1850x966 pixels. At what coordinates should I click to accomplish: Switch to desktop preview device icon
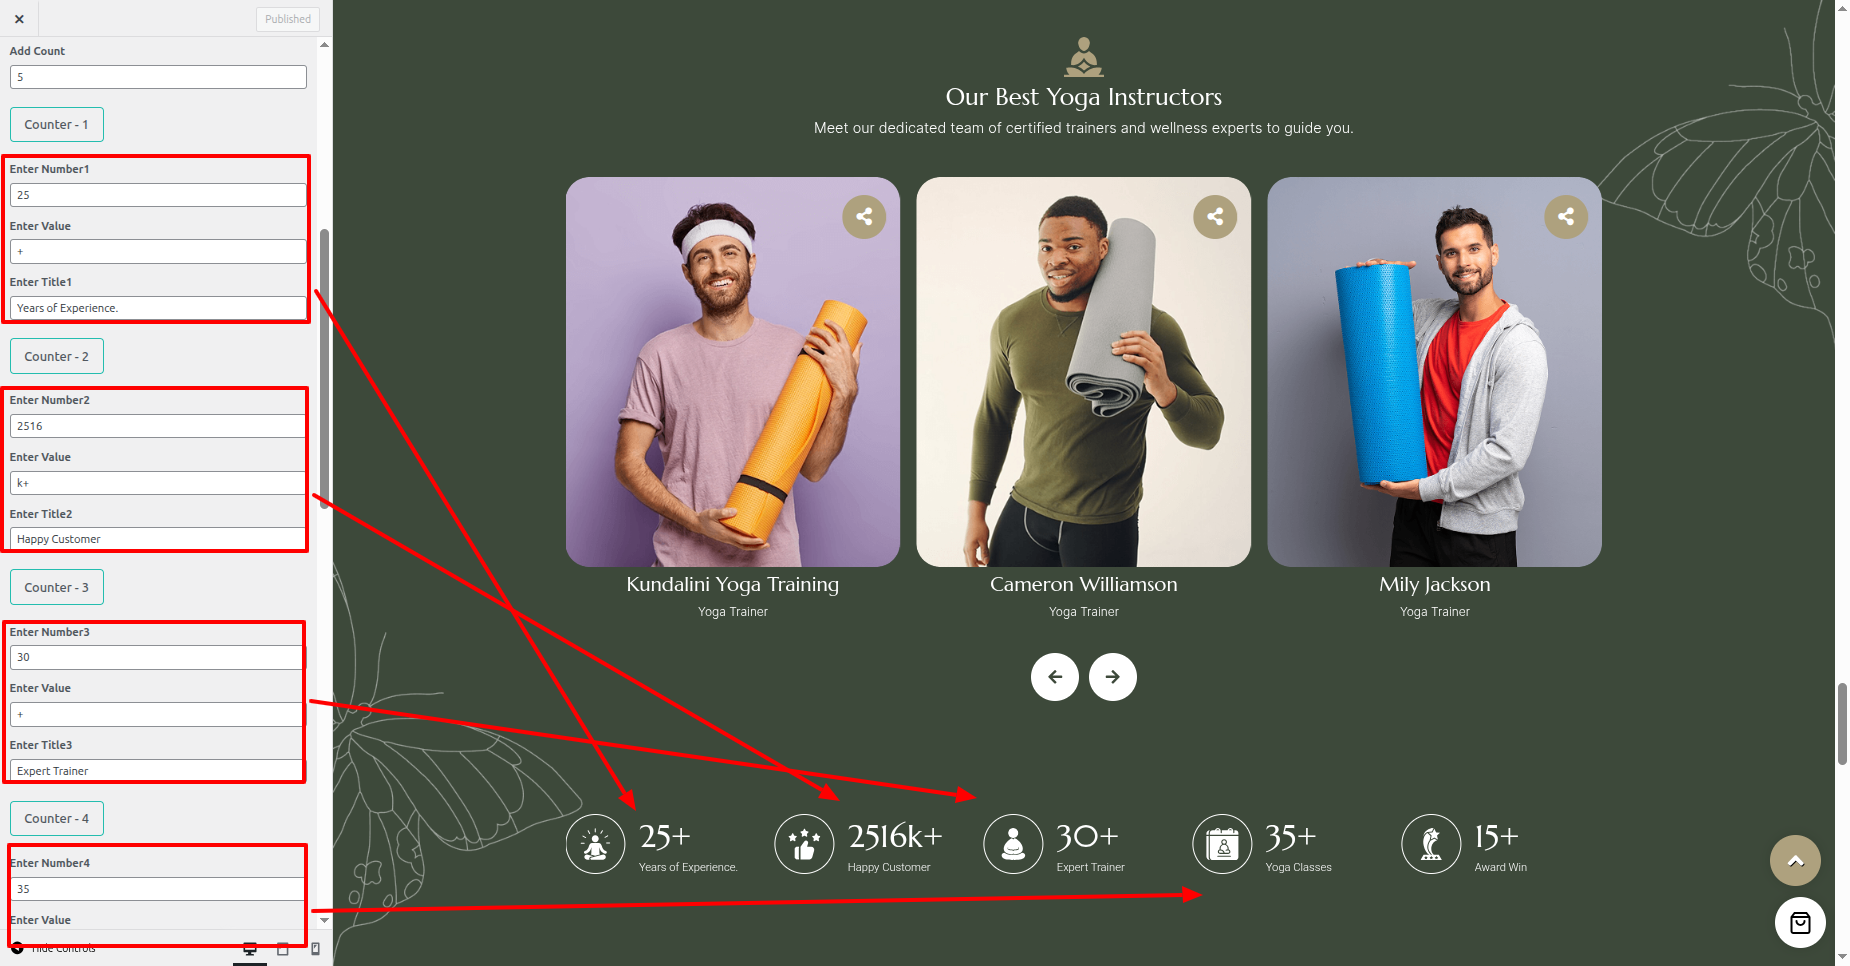point(250,949)
